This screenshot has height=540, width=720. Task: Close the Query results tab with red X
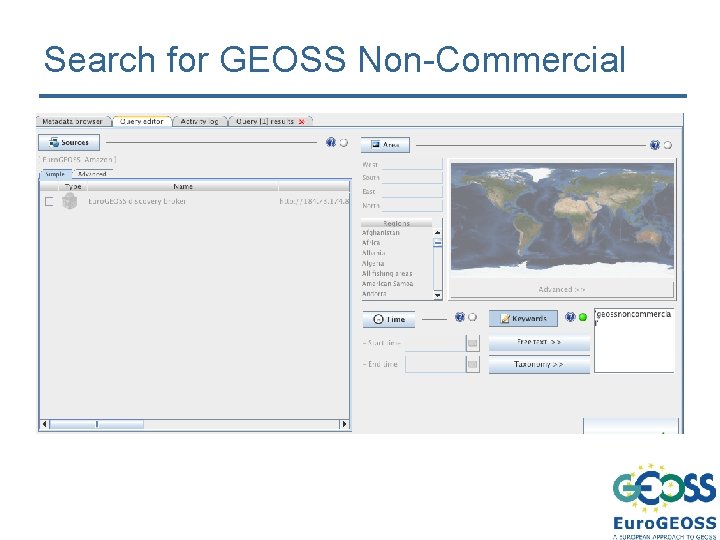(302, 122)
